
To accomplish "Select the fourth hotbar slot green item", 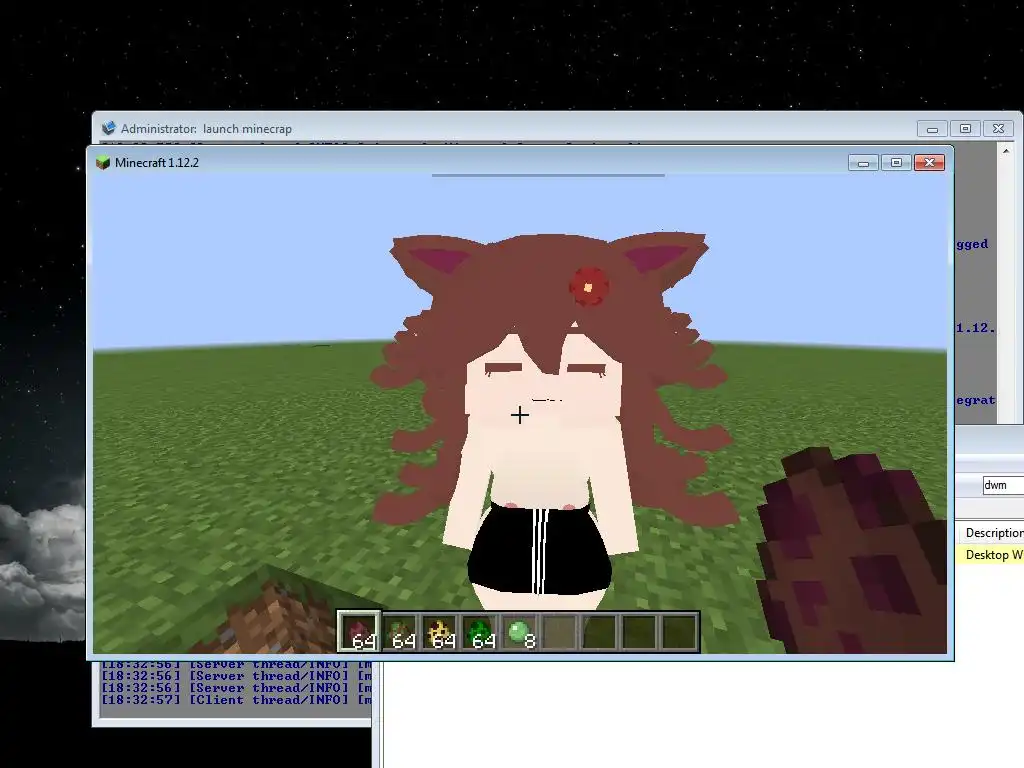I will click(x=479, y=632).
